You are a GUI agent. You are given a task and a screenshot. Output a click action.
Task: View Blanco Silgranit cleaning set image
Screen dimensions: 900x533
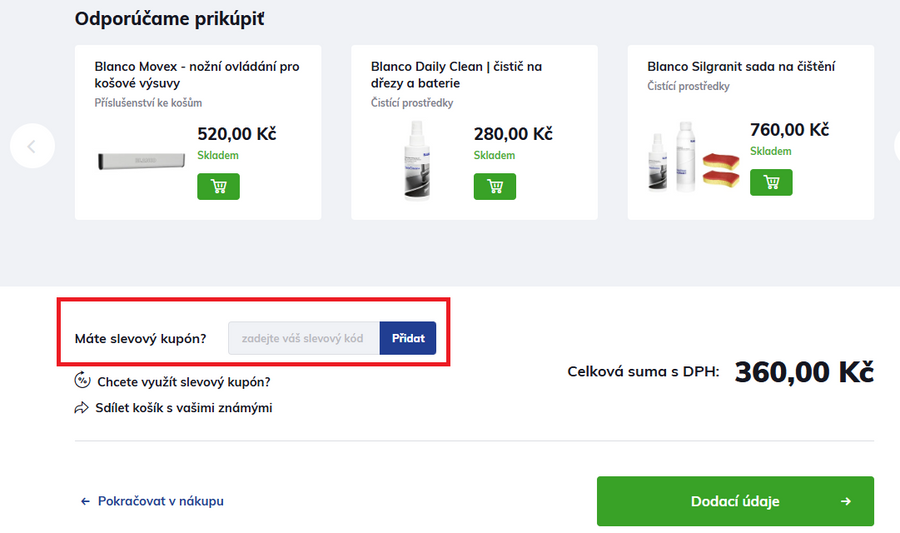(x=691, y=158)
